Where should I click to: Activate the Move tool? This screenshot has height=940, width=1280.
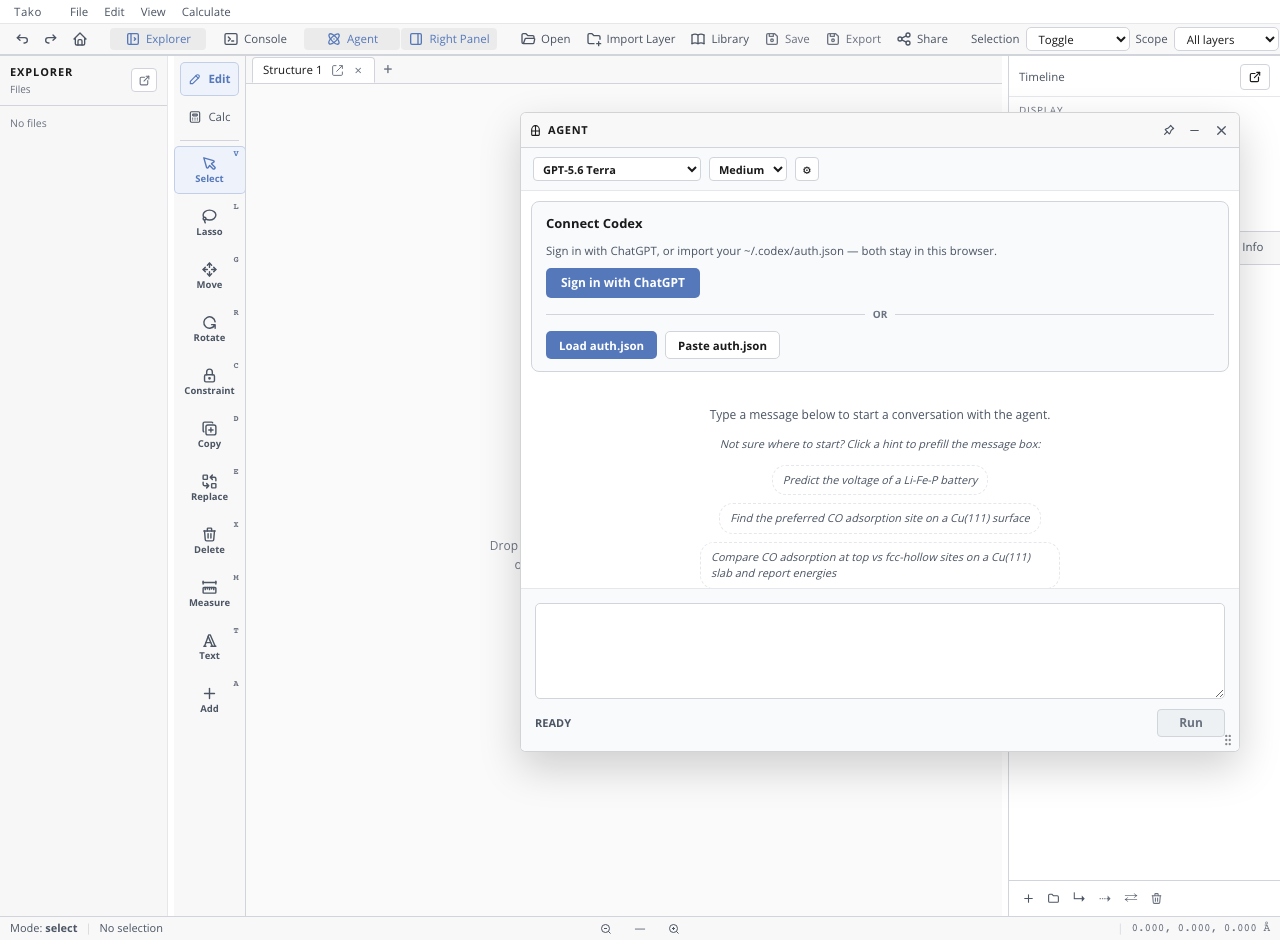[209, 275]
